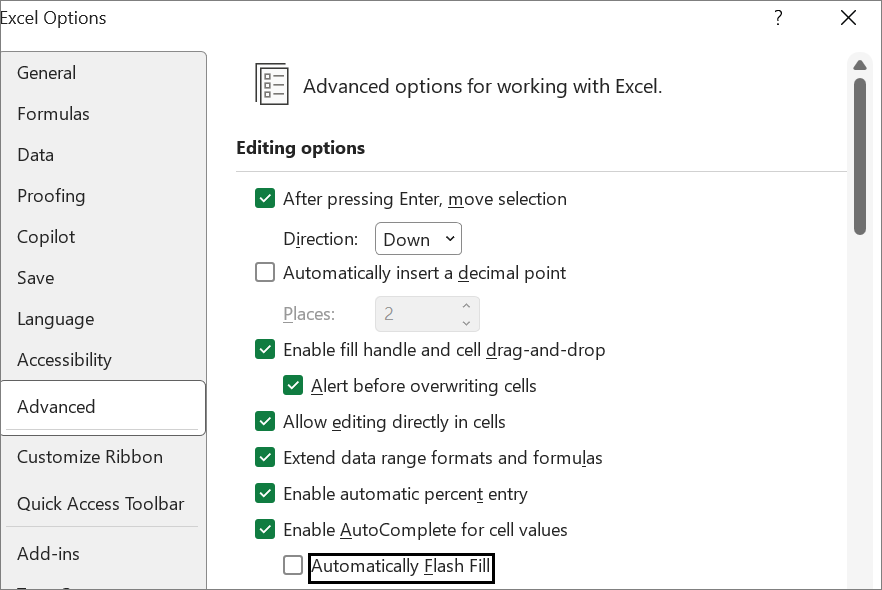This screenshot has height=590, width=882.
Task: Open the Save category
Action: (35, 278)
